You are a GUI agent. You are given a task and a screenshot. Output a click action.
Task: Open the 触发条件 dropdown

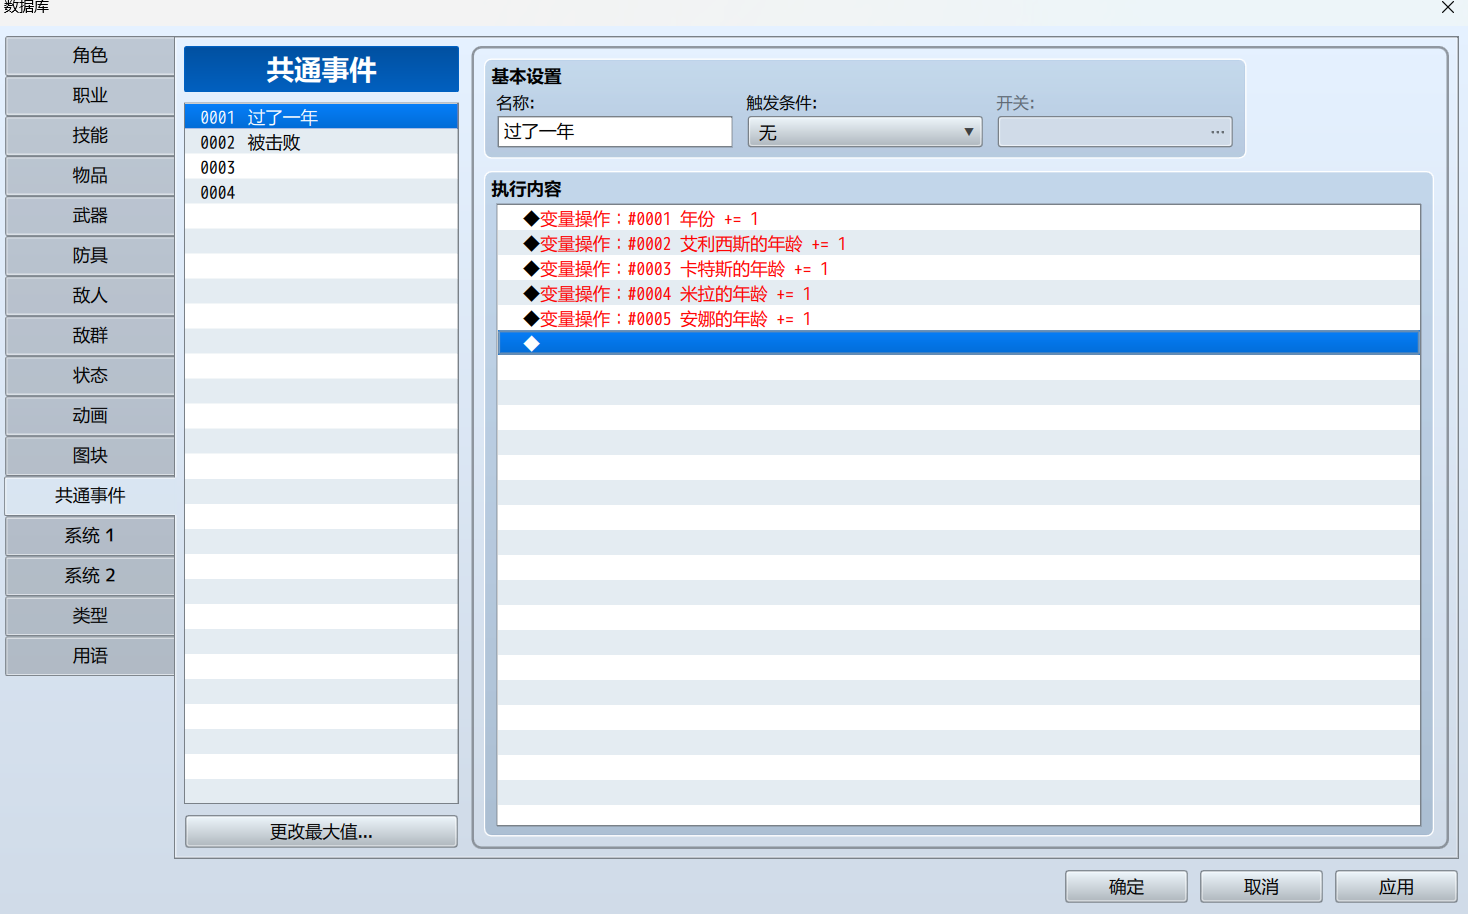click(x=865, y=132)
